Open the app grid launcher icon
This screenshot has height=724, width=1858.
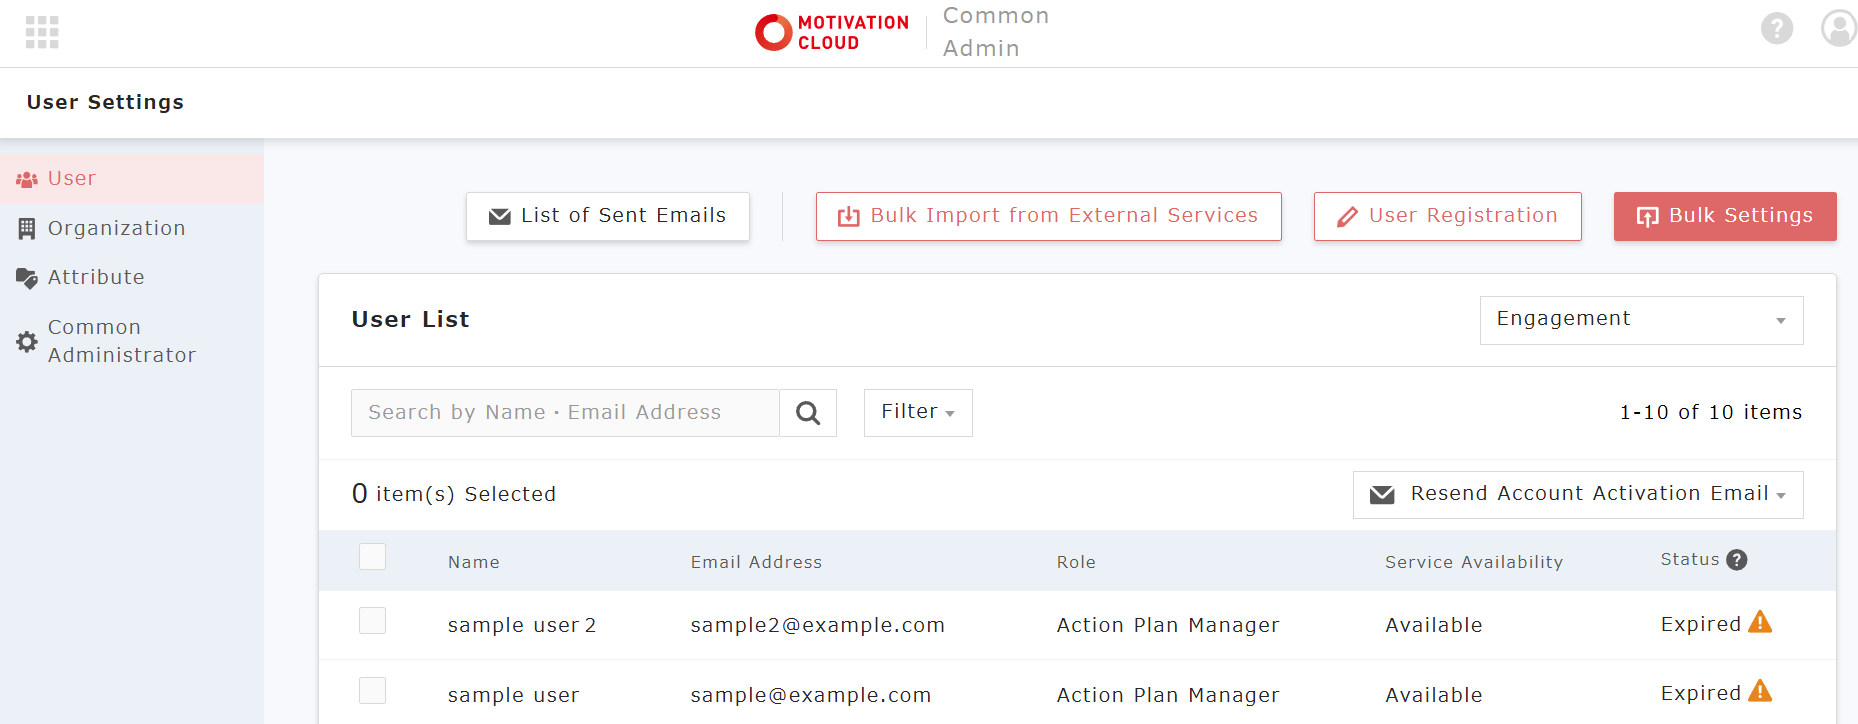[42, 32]
